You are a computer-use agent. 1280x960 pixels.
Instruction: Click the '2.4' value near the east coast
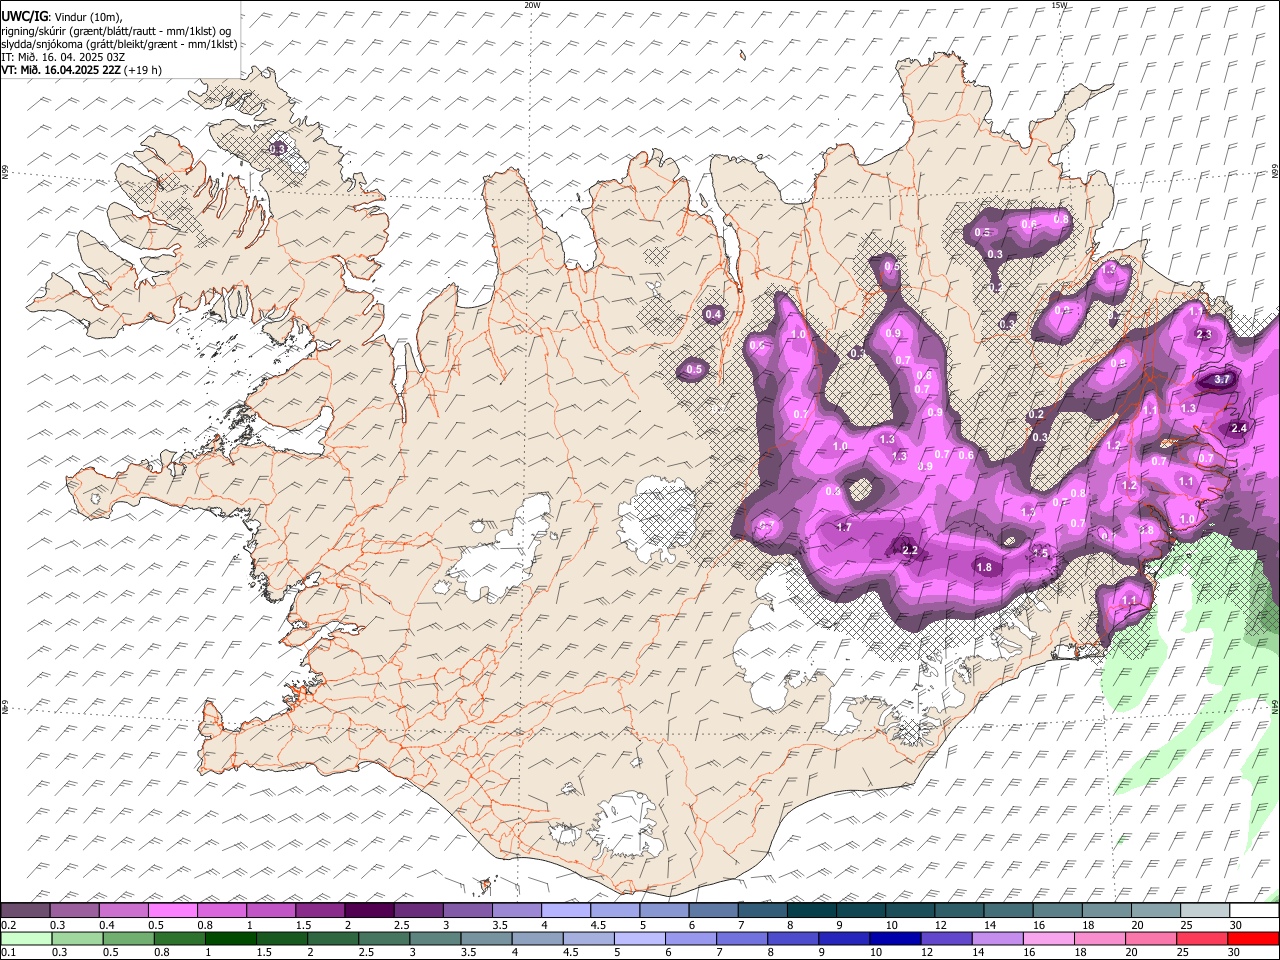point(1239,428)
